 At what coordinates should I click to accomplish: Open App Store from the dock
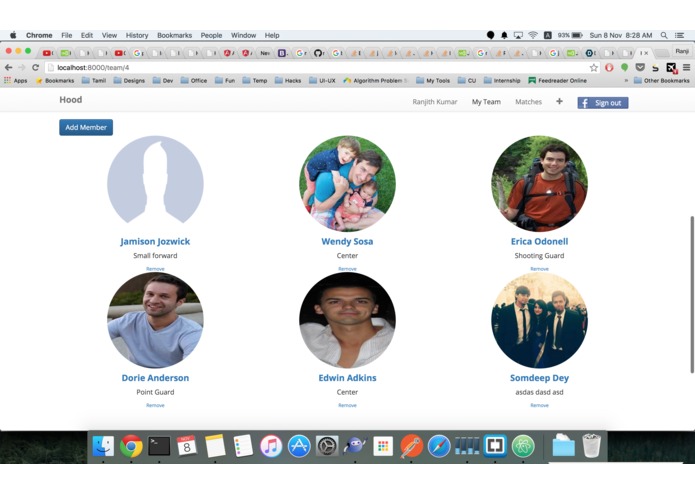point(299,446)
